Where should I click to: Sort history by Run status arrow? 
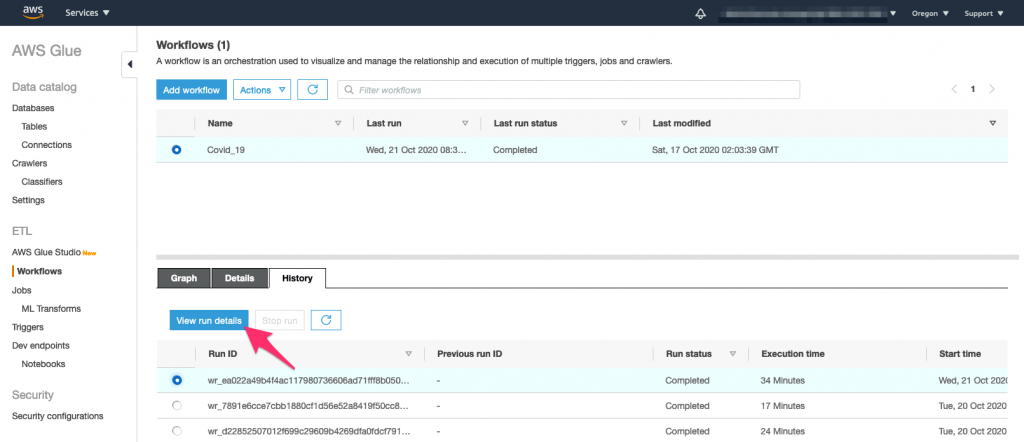click(732, 354)
